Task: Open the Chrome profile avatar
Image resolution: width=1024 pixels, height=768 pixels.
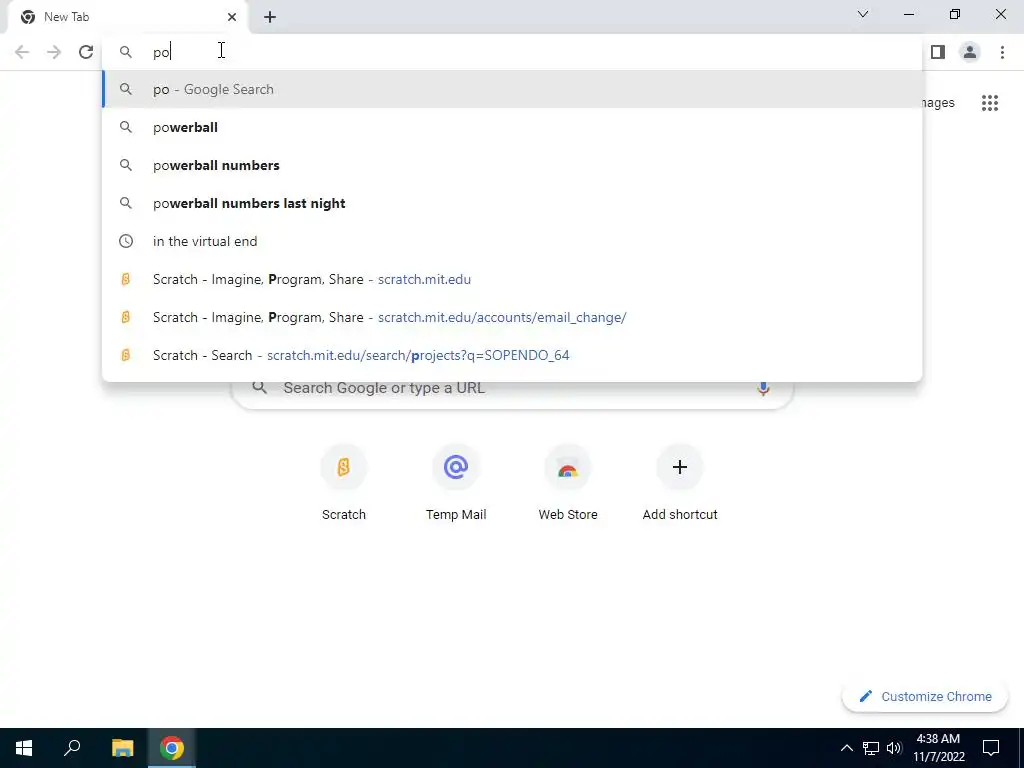Action: (x=970, y=52)
